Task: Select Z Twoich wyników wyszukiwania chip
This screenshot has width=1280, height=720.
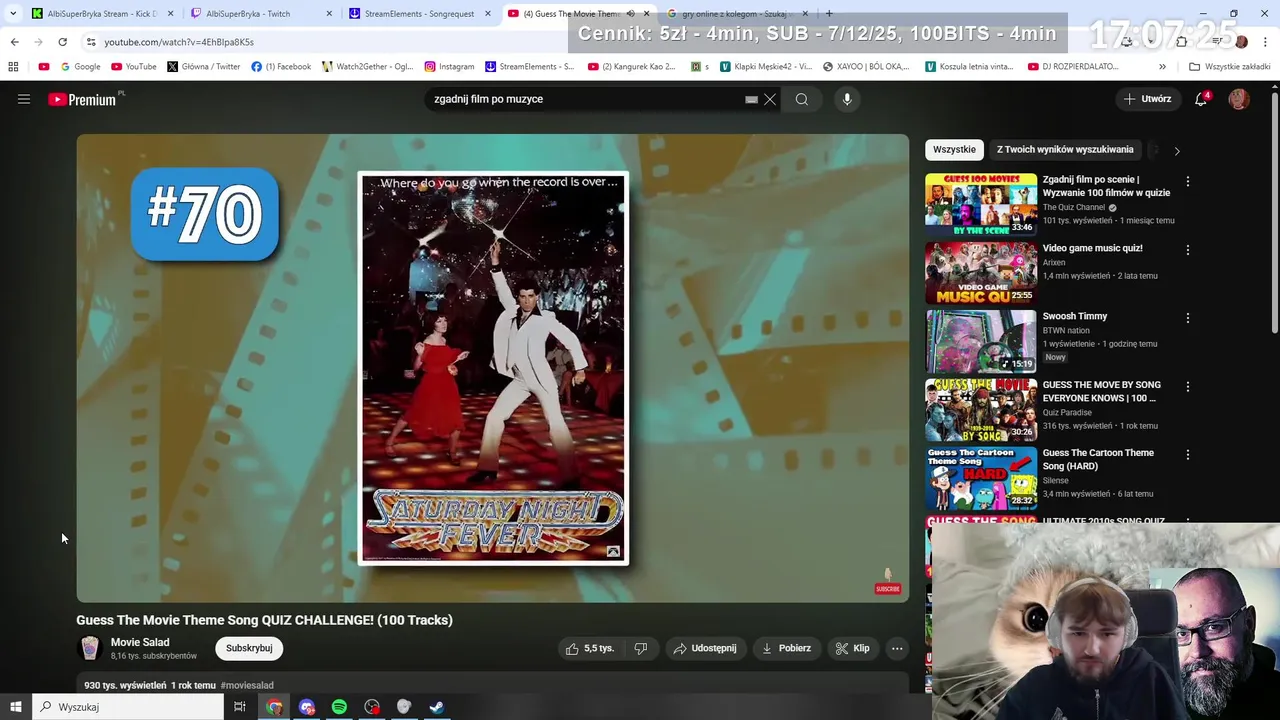Action: point(1065,150)
